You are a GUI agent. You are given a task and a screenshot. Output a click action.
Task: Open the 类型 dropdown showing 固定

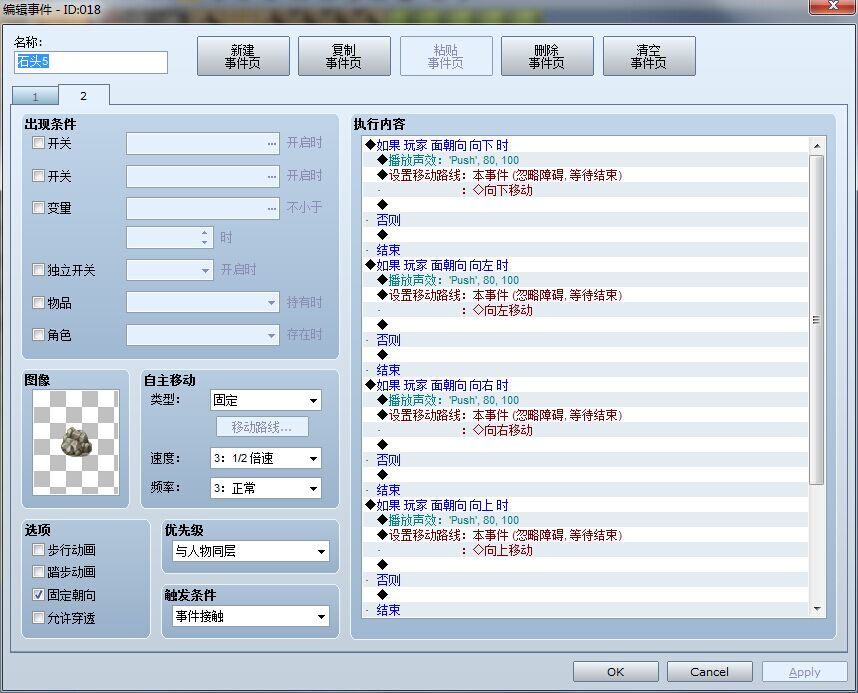coord(266,400)
